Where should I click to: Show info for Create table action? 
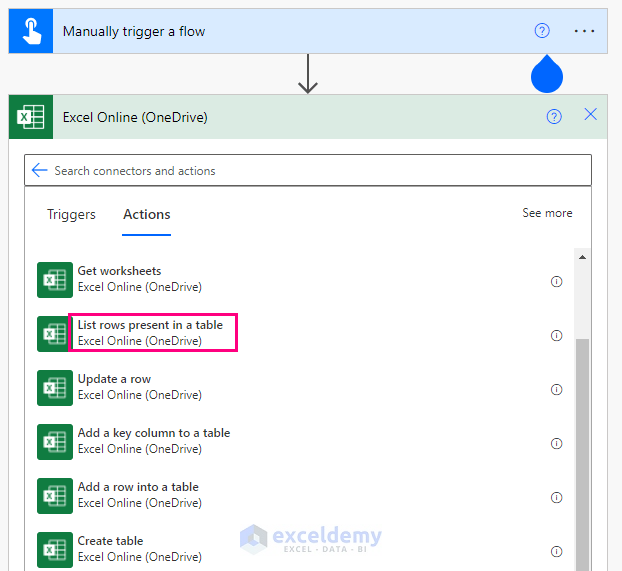pyautogui.click(x=557, y=552)
